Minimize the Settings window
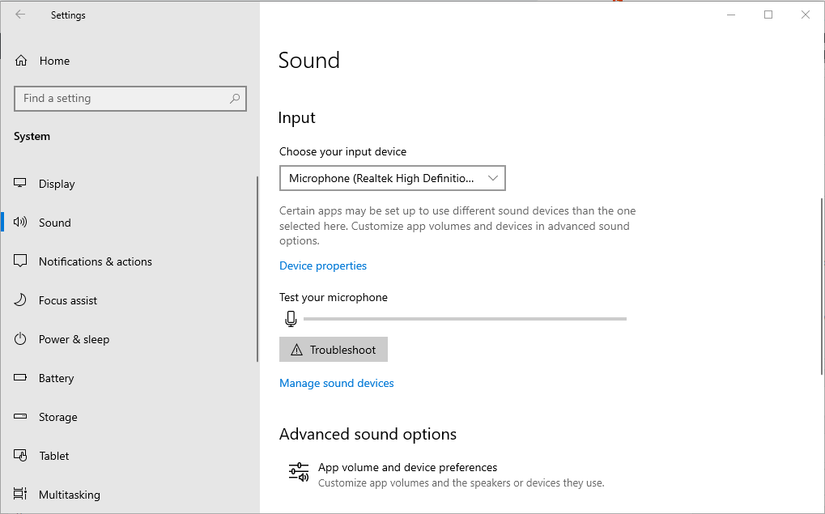The height and width of the screenshot is (514, 825). click(731, 15)
